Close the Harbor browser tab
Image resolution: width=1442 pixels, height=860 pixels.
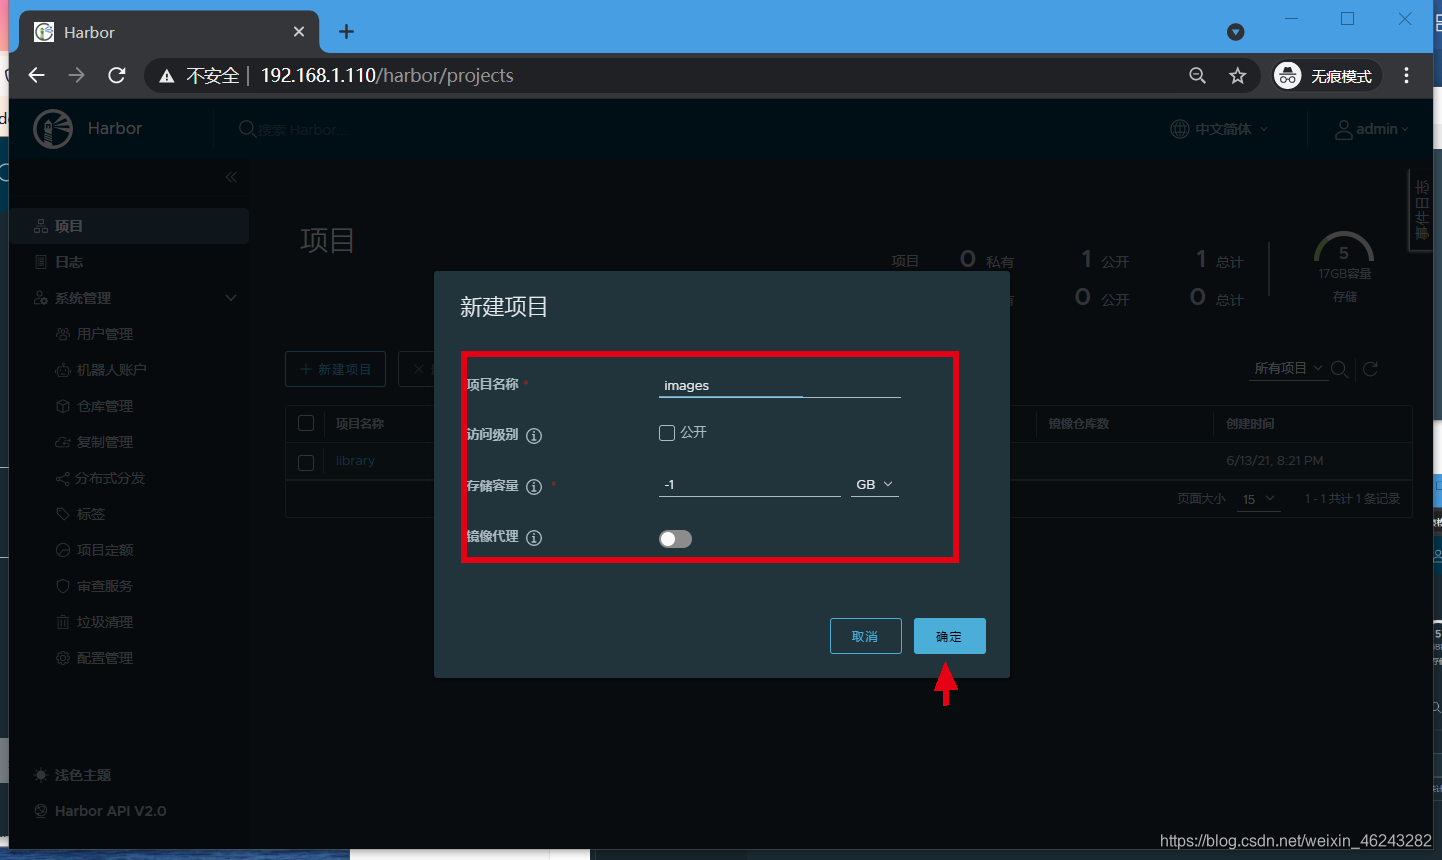click(298, 32)
